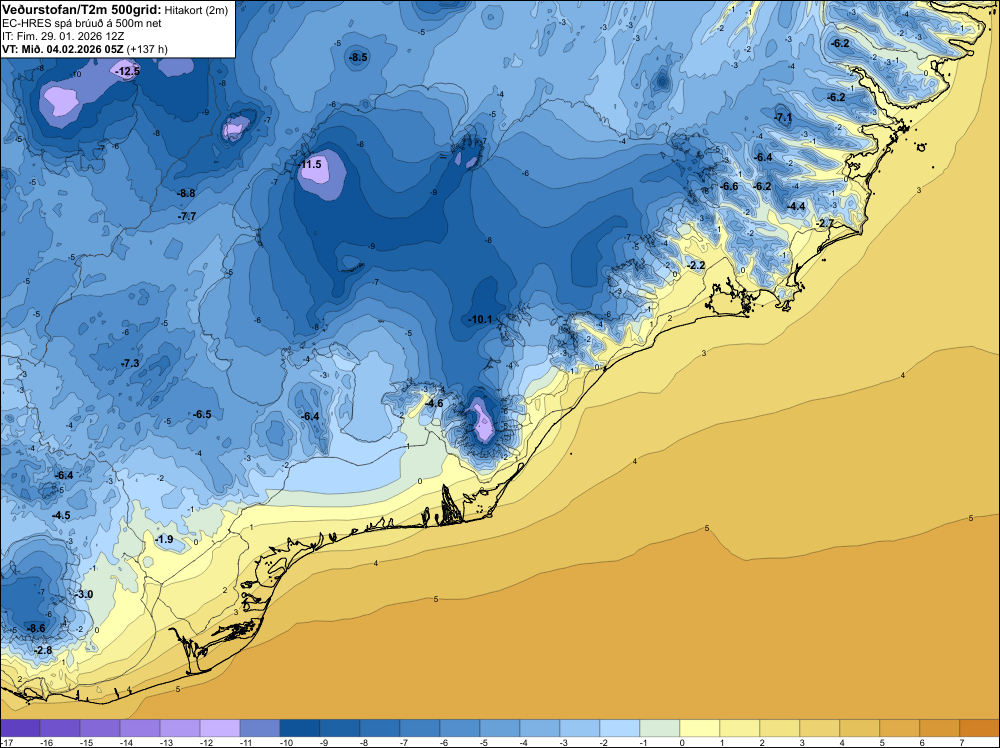This screenshot has height=748, width=1000.
Task: Choose the blue legend swatch between -6 and -5
Action: coord(460,728)
